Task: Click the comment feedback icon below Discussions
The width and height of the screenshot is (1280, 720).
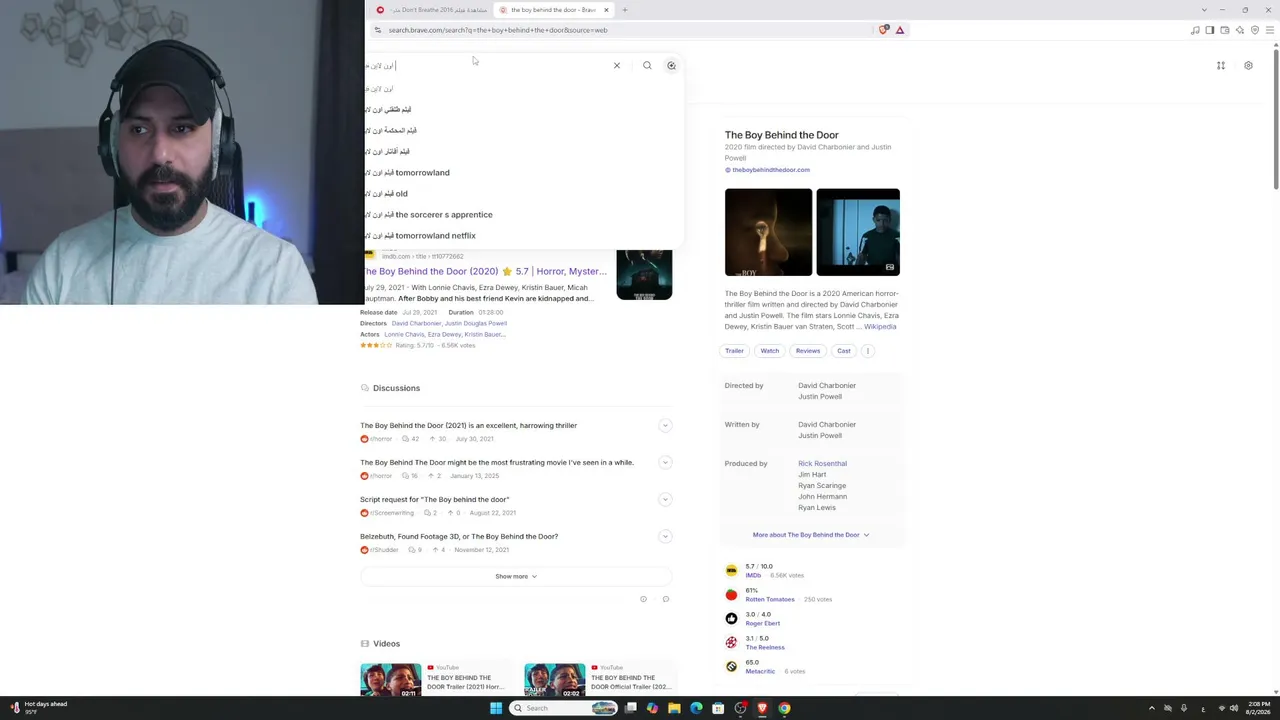Action: [666, 600]
